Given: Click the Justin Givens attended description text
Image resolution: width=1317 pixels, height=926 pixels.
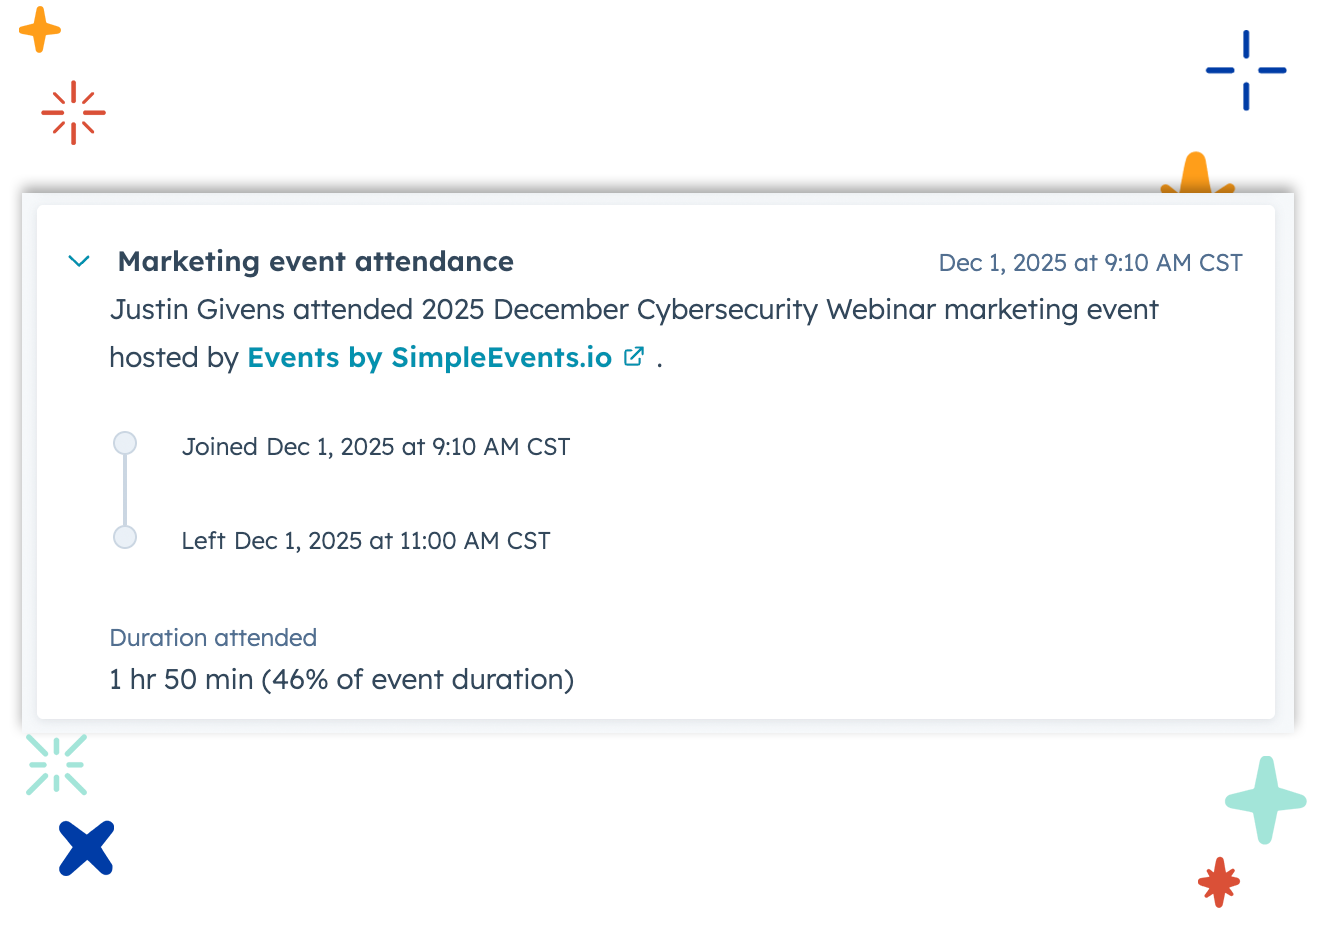Looking at the screenshot, I should point(633,310).
